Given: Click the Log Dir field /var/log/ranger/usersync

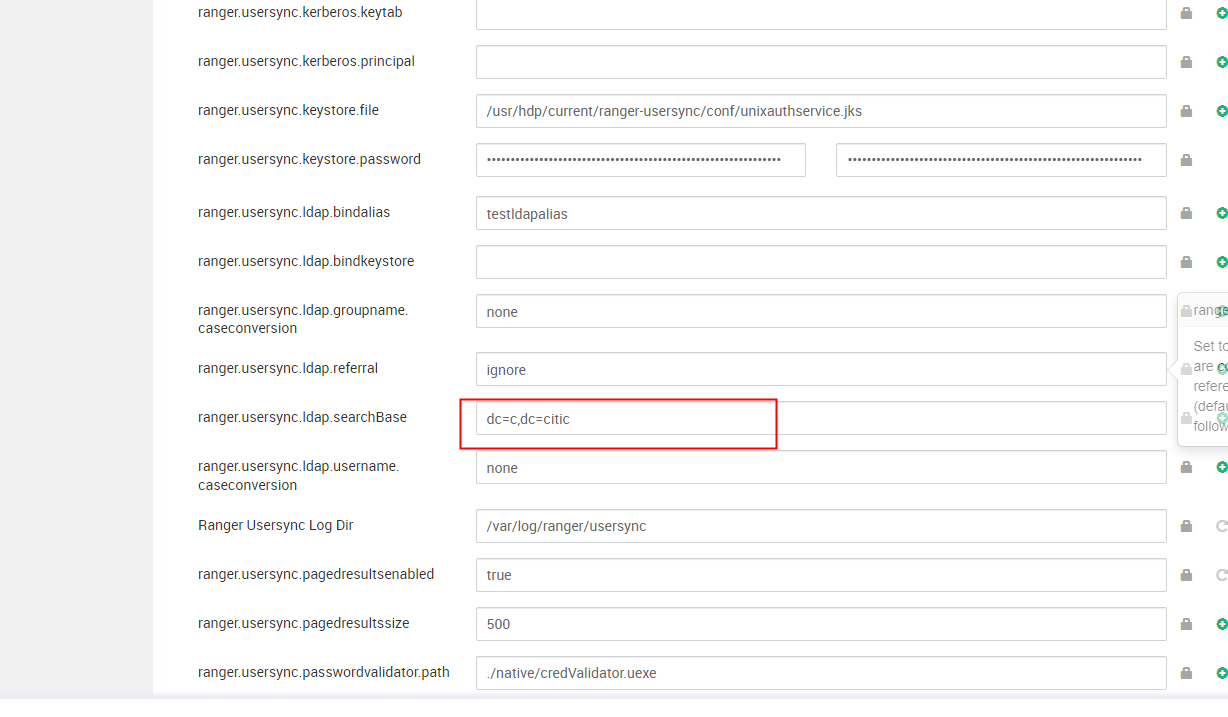Looking at the screenshot, I should 821,526.
